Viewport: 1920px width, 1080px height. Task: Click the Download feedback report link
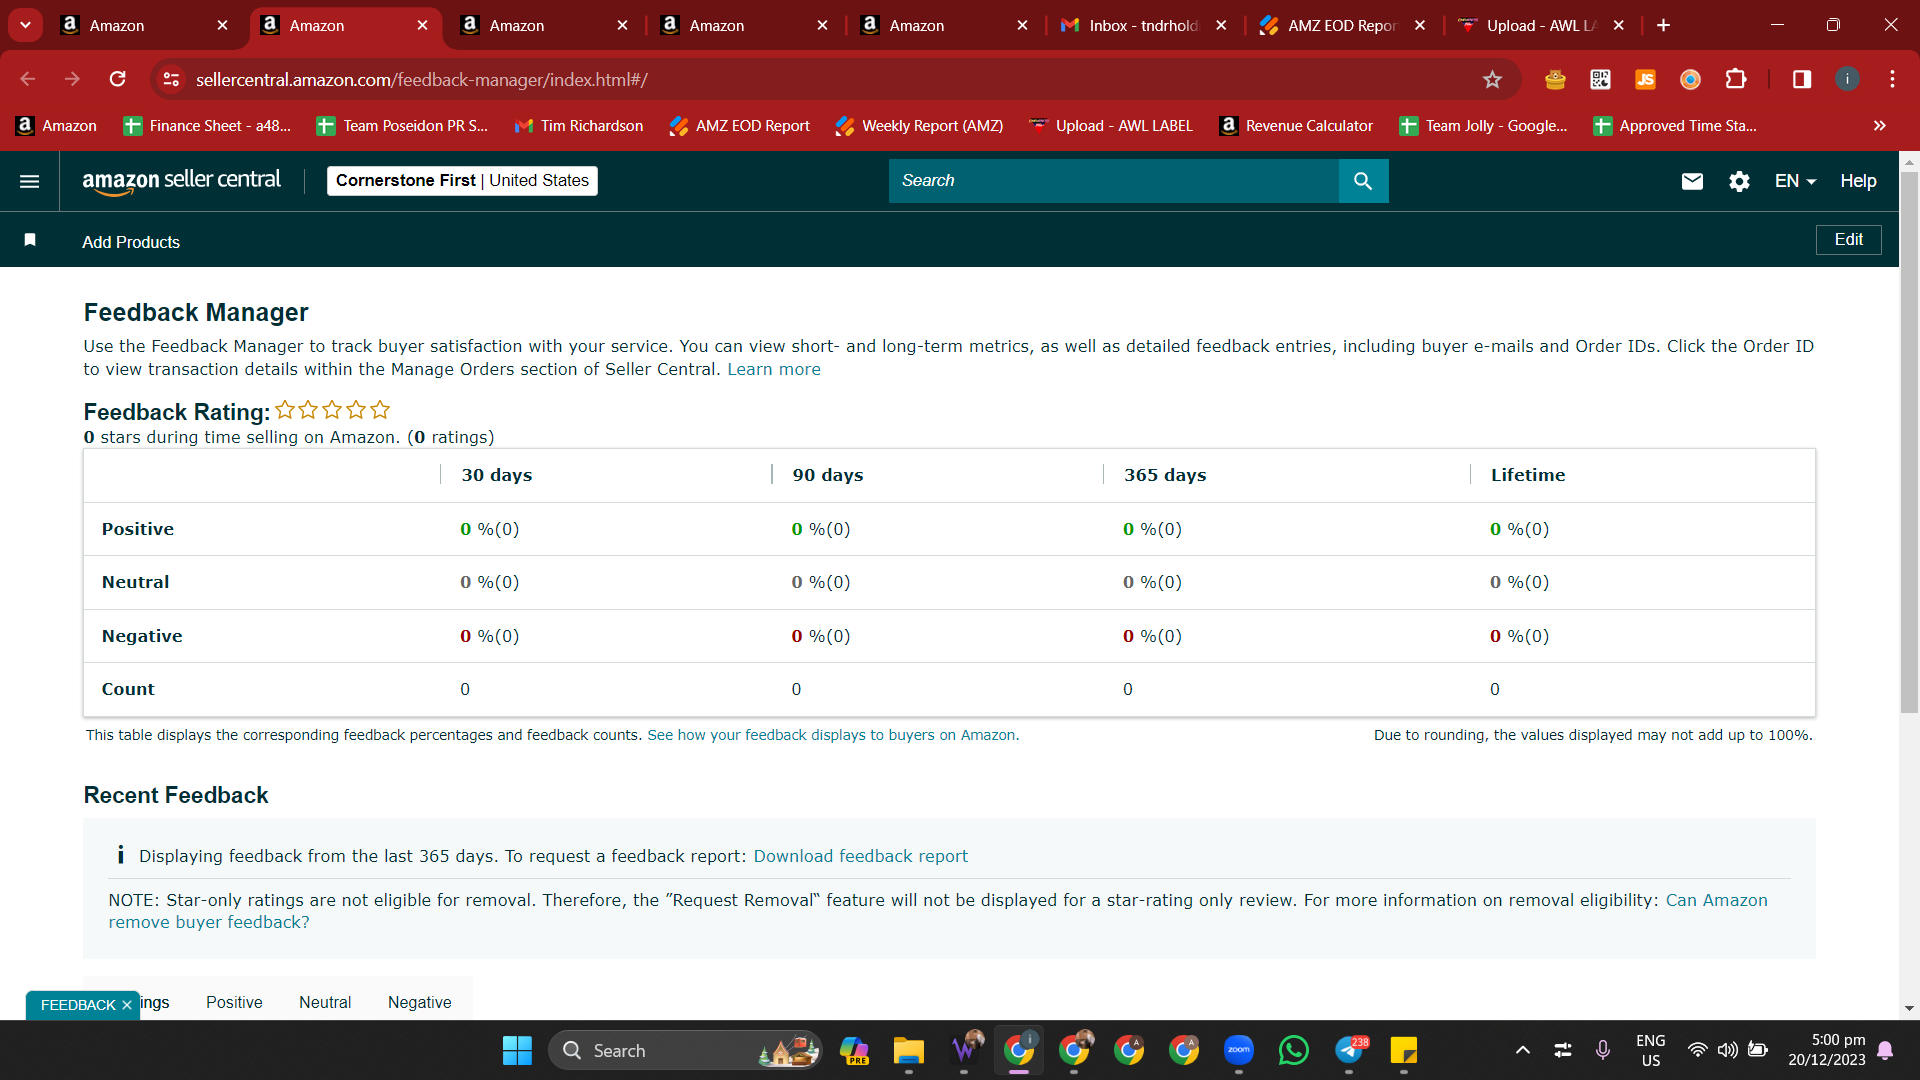pyautogui.click(x=861, y=856)
